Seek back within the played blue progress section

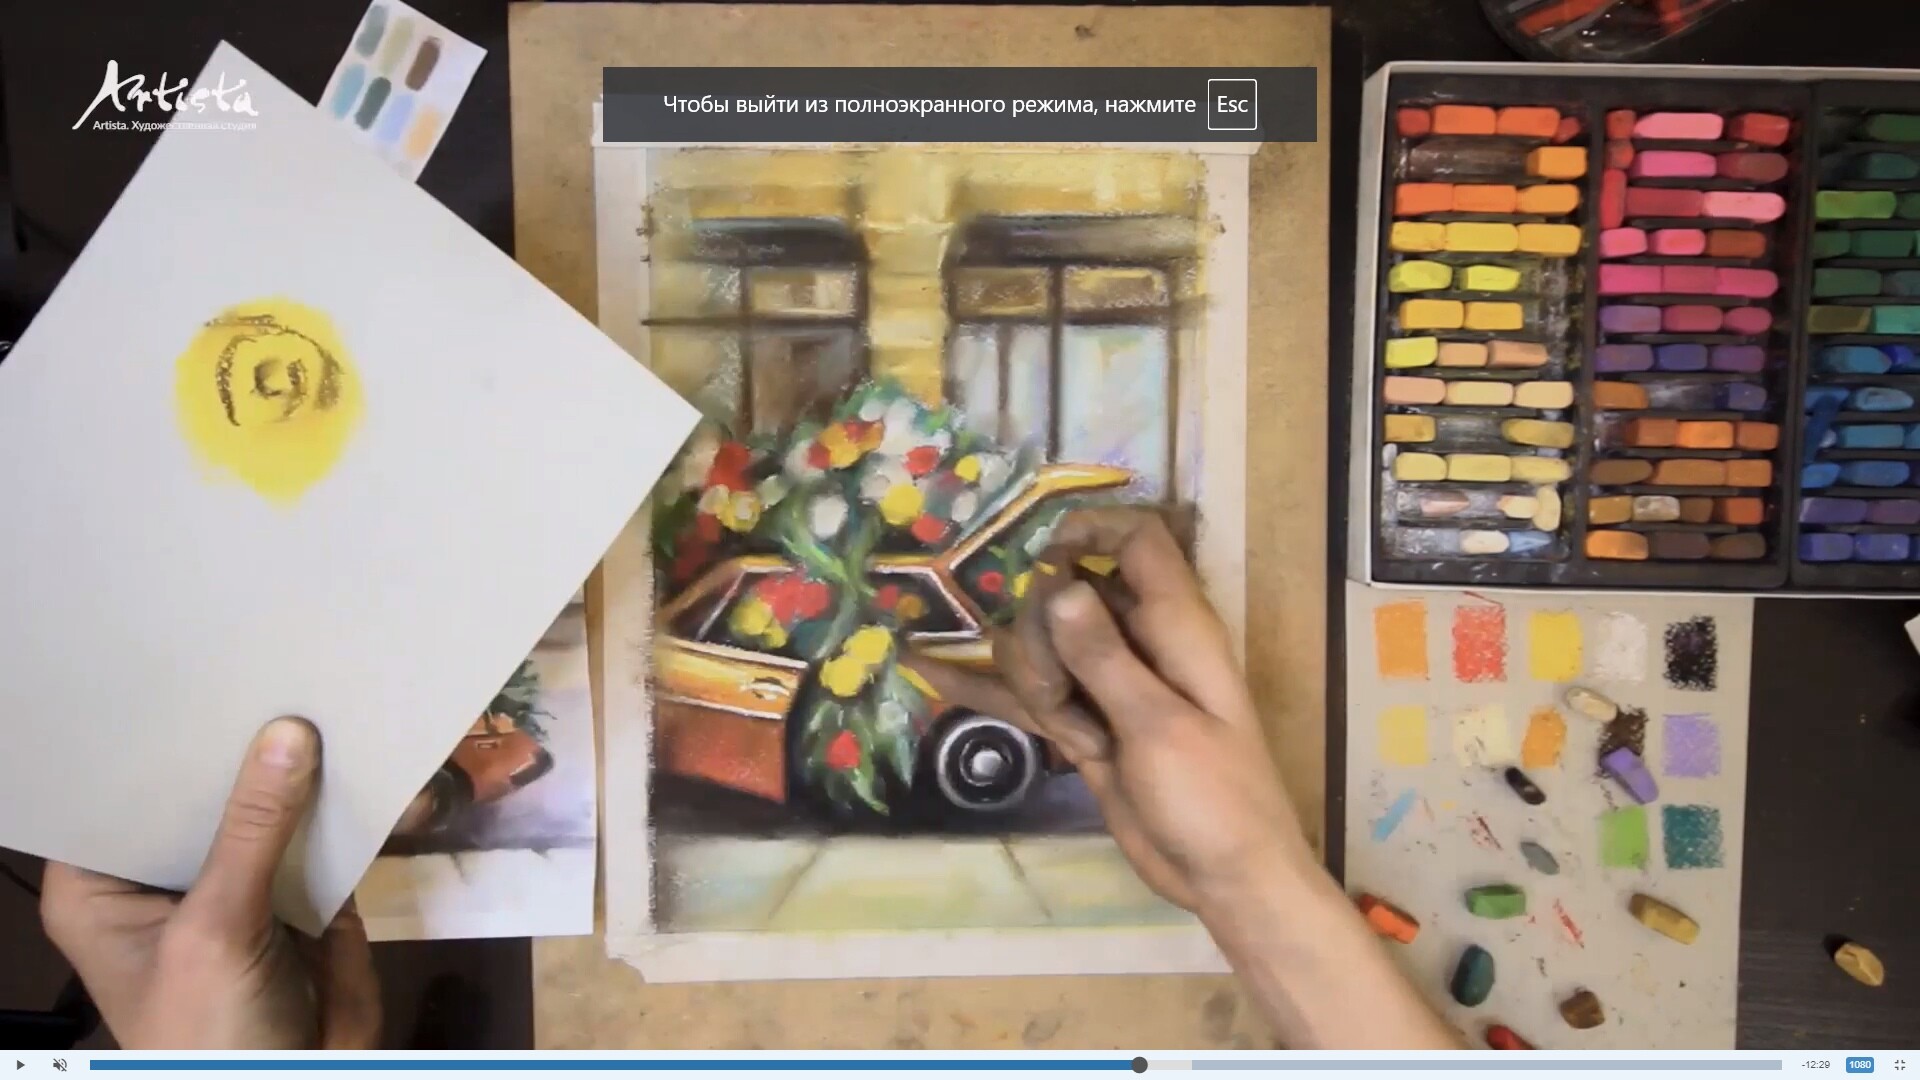pyautogui.click(x=600, y=1065)
